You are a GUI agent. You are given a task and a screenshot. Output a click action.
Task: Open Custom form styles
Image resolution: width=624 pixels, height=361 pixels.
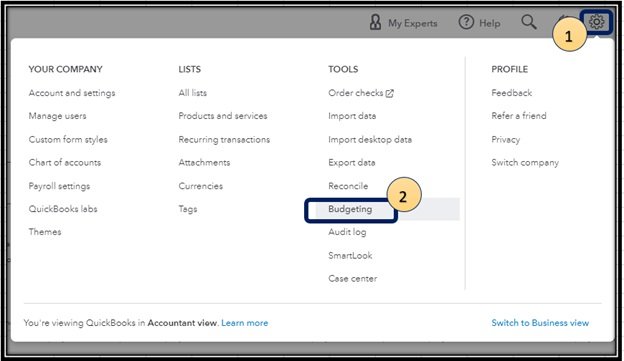68,139
